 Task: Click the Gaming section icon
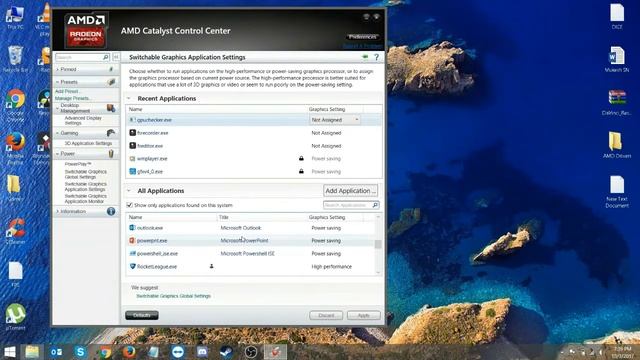[x=111, y=133]
